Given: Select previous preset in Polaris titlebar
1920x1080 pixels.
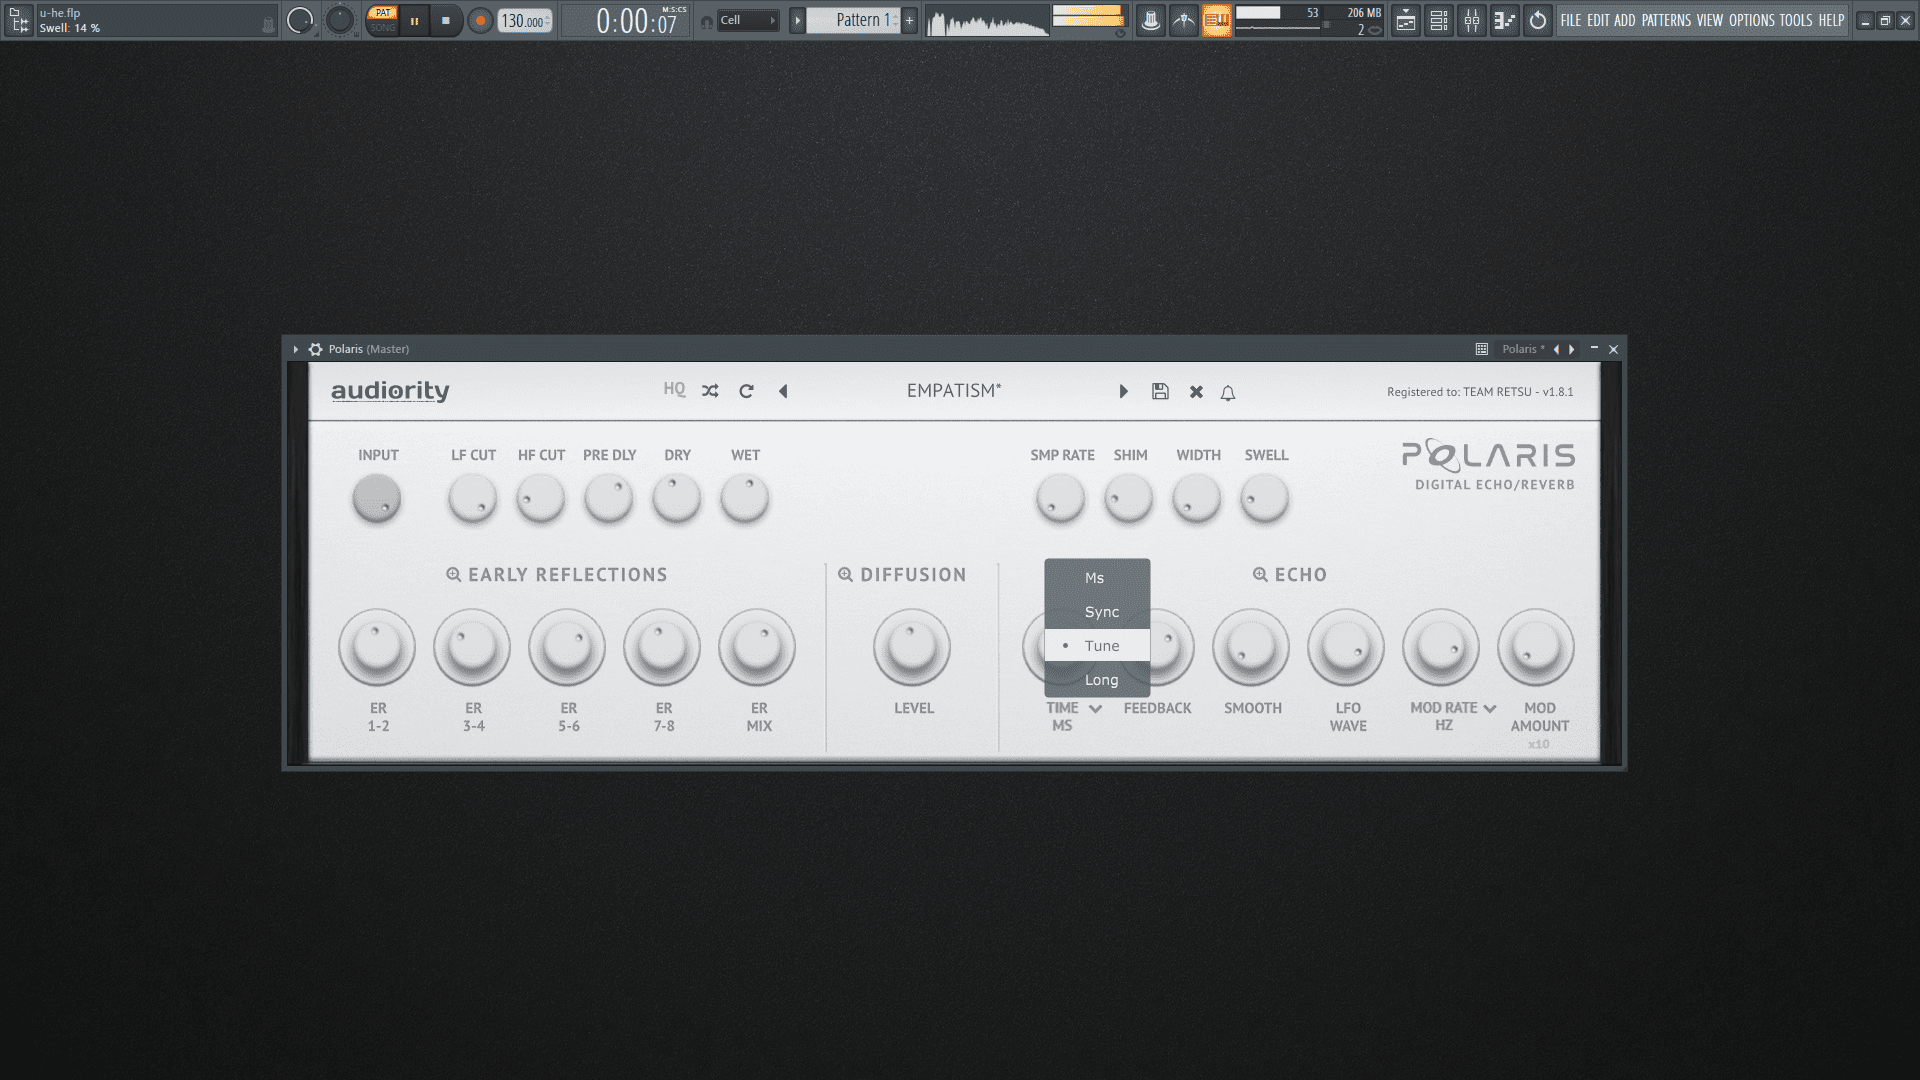Looking at the screenshot, I should point(1556,349).
